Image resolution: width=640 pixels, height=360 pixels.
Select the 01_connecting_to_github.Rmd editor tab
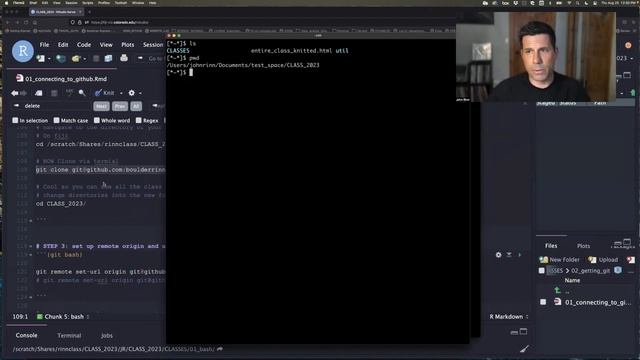62,79
